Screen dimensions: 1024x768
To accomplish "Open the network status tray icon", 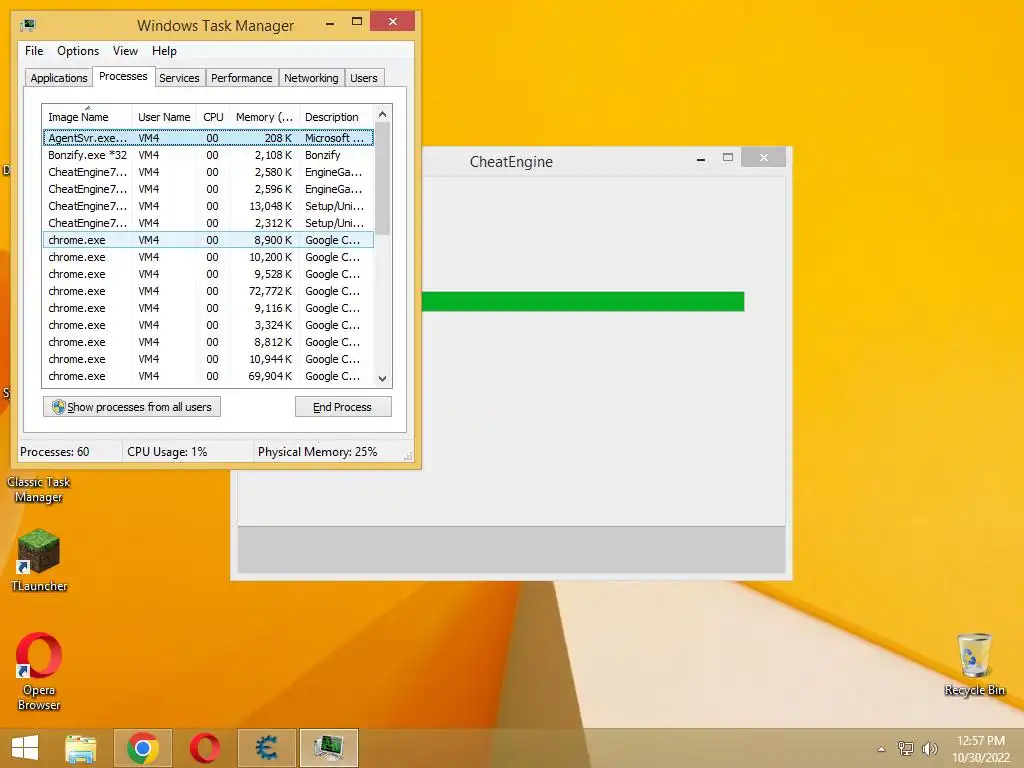I will pyautogui.click(x=905, y=748).
